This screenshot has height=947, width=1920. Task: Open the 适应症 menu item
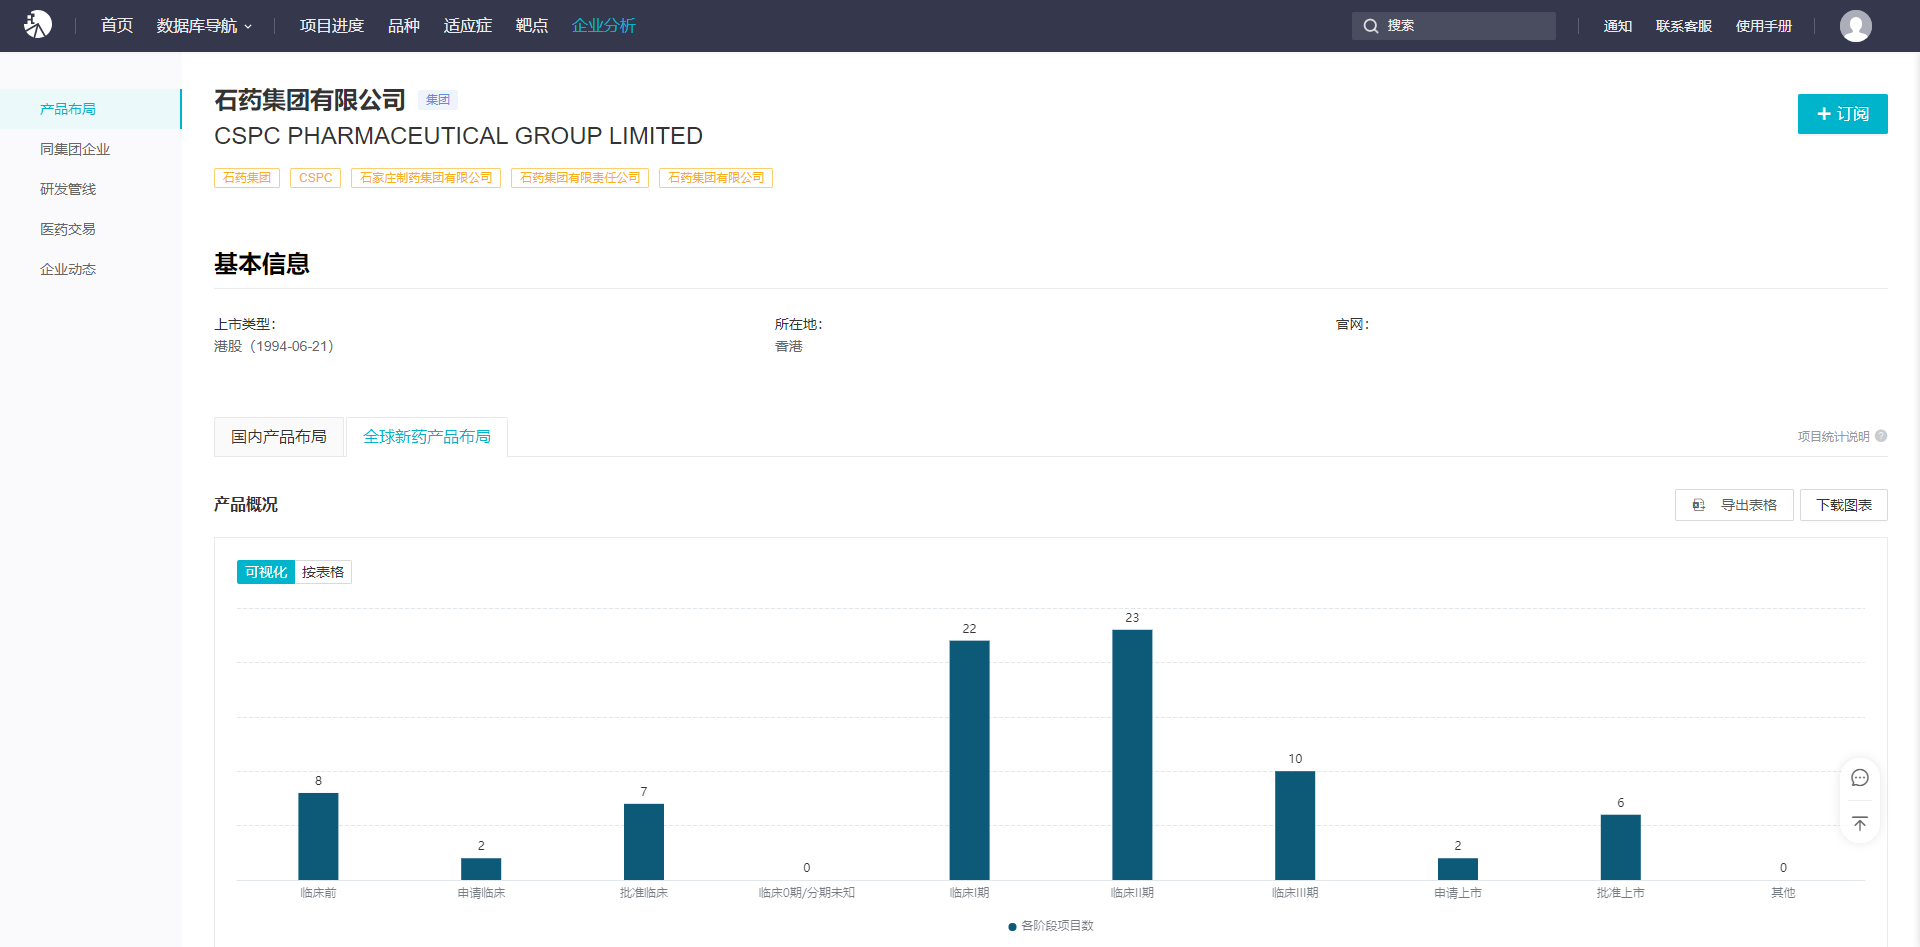point(468,26)
